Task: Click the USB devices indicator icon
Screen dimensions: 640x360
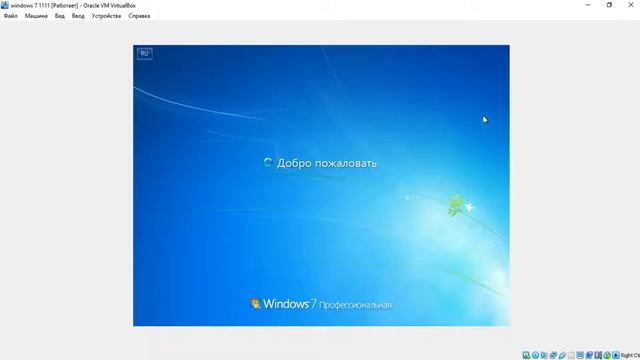Action: pyautogui.click(x=562, y=355)
